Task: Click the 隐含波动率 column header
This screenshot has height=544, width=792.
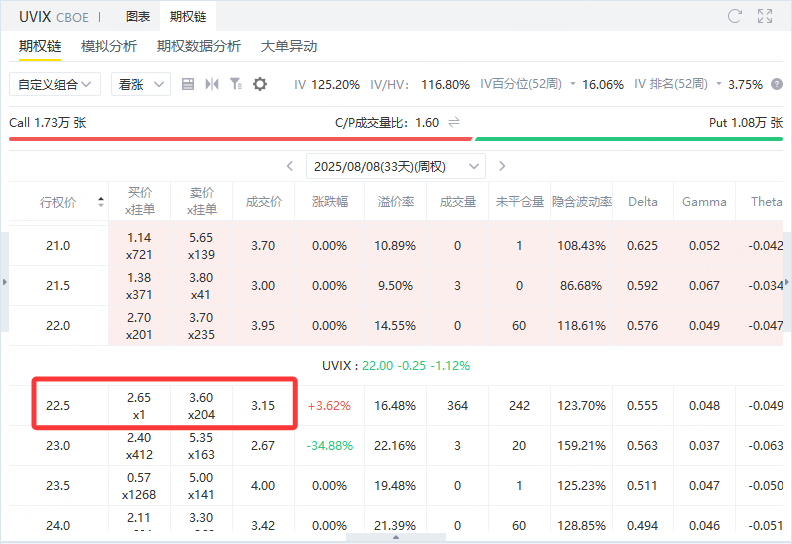Action: point(582,202)
